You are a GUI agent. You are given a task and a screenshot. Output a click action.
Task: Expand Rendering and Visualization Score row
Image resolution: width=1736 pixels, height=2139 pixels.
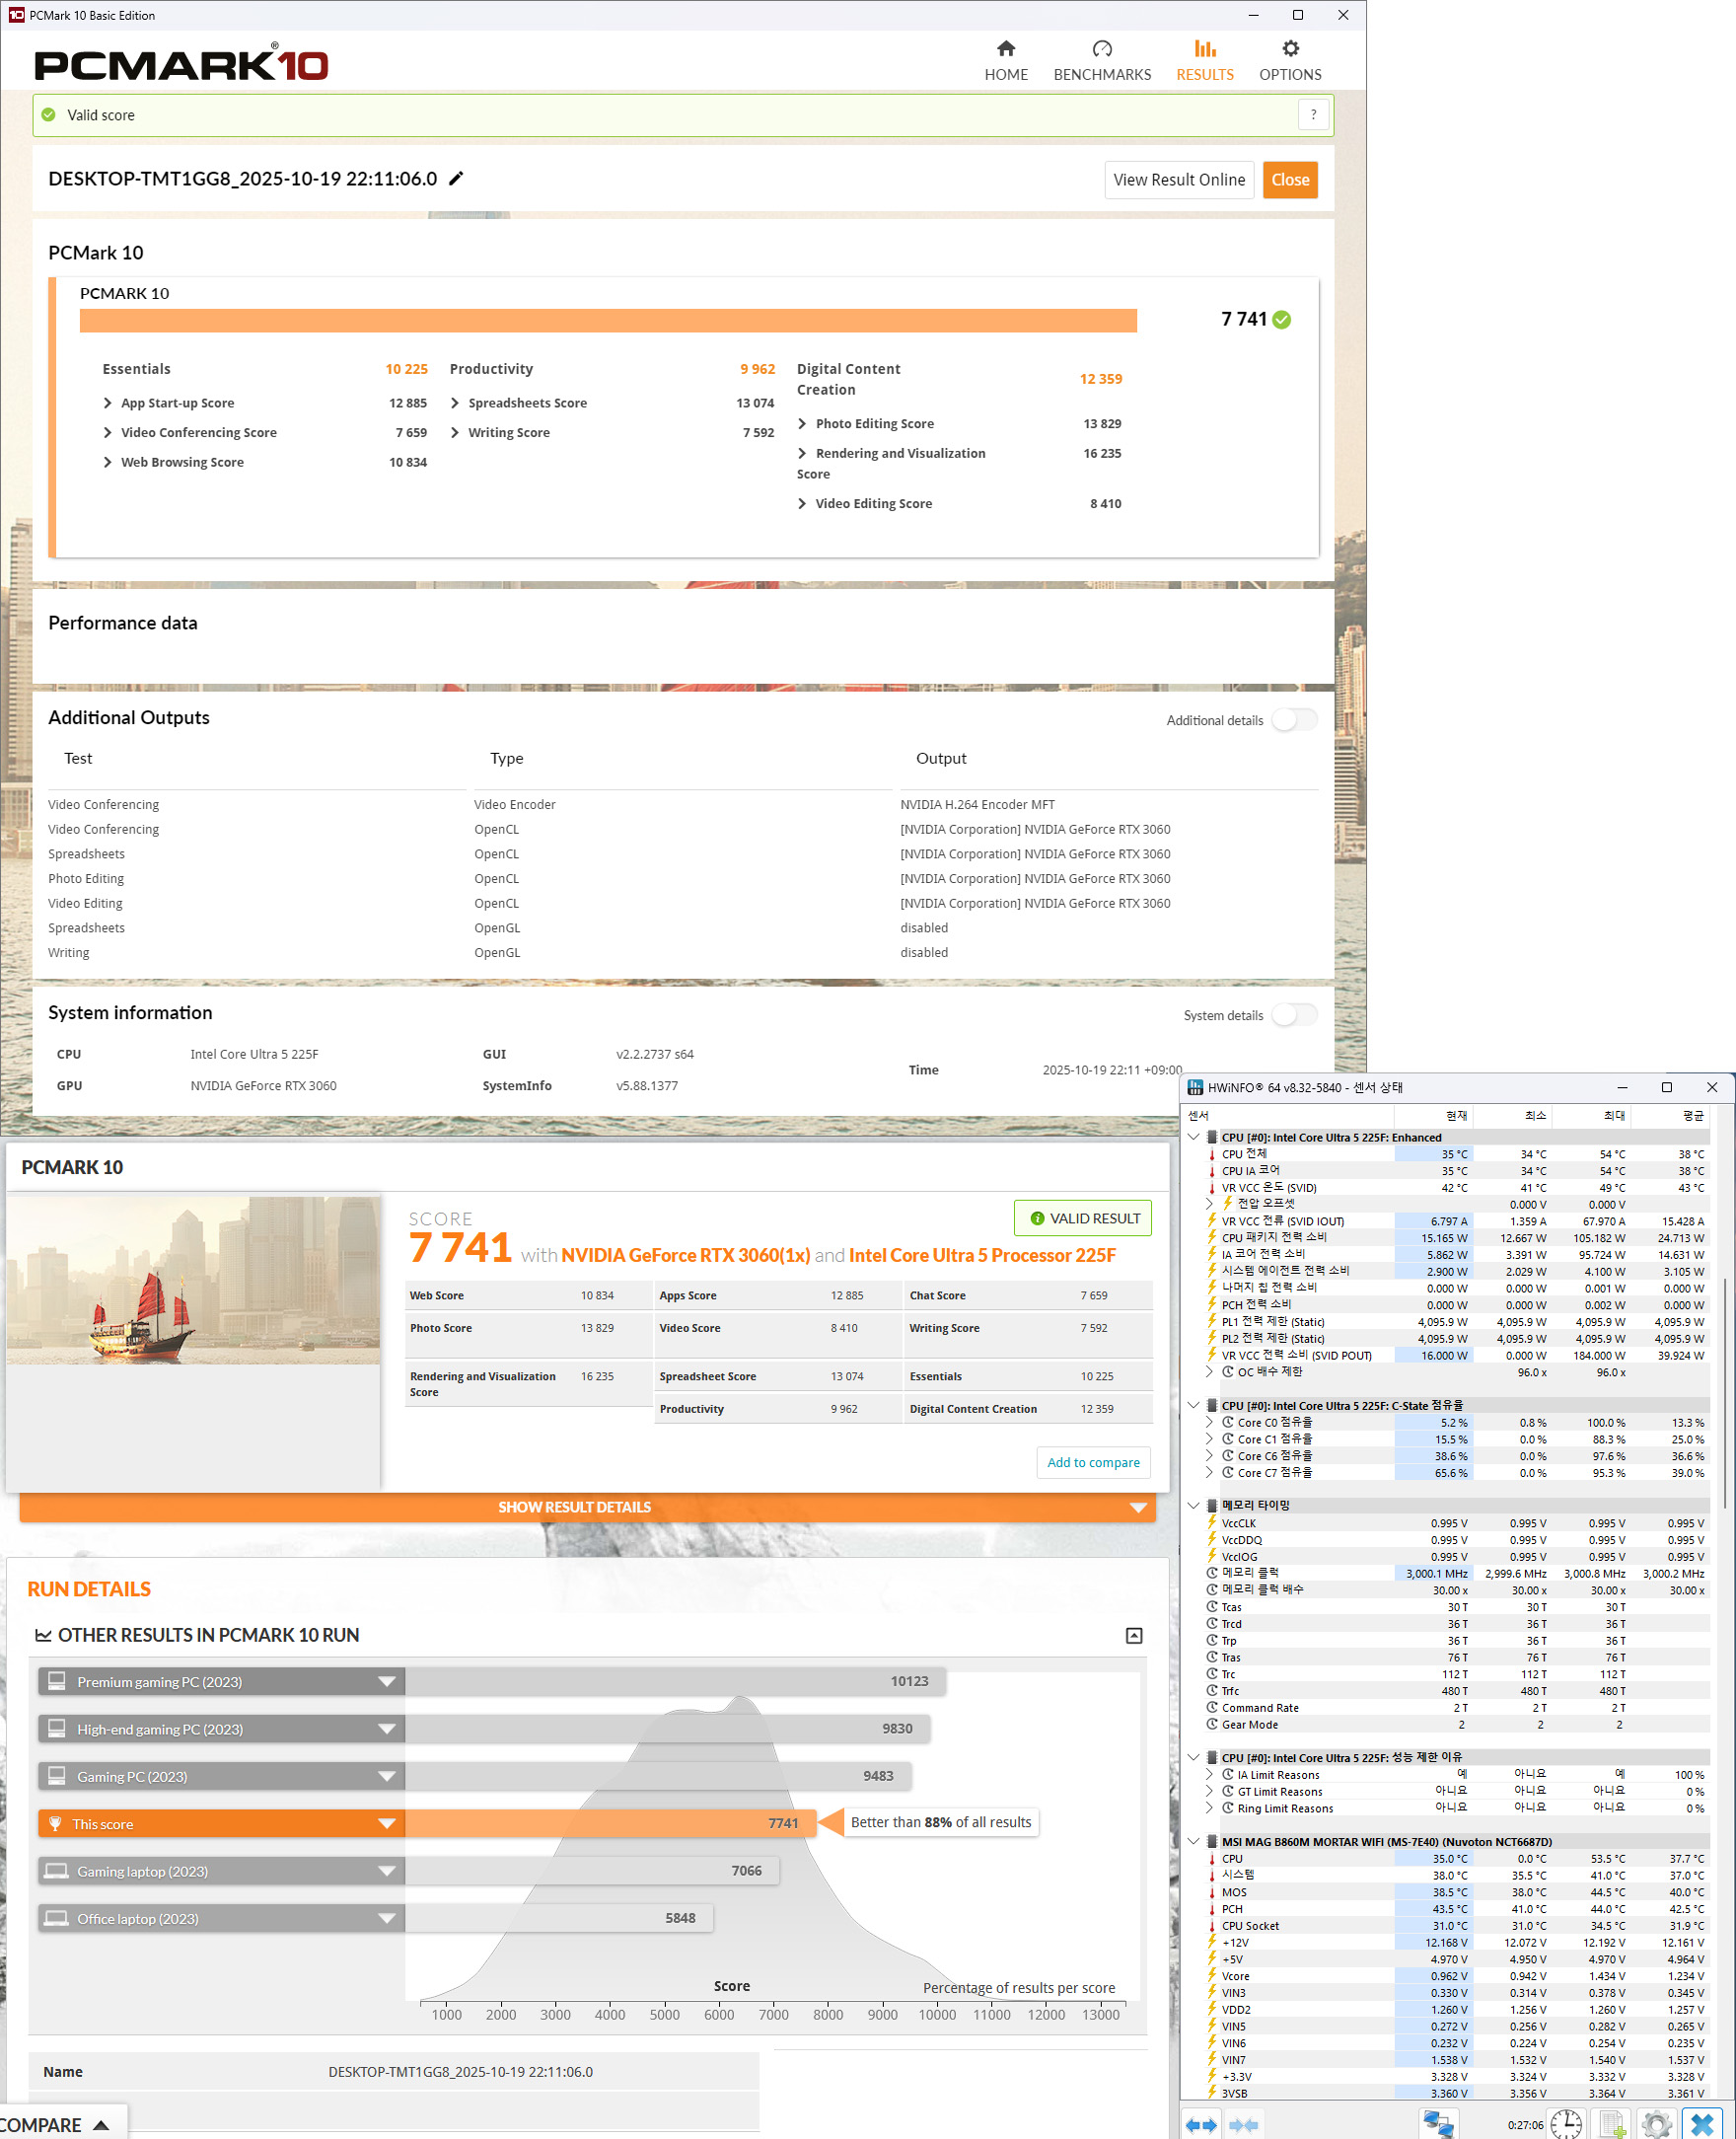[x=802, y=454]
